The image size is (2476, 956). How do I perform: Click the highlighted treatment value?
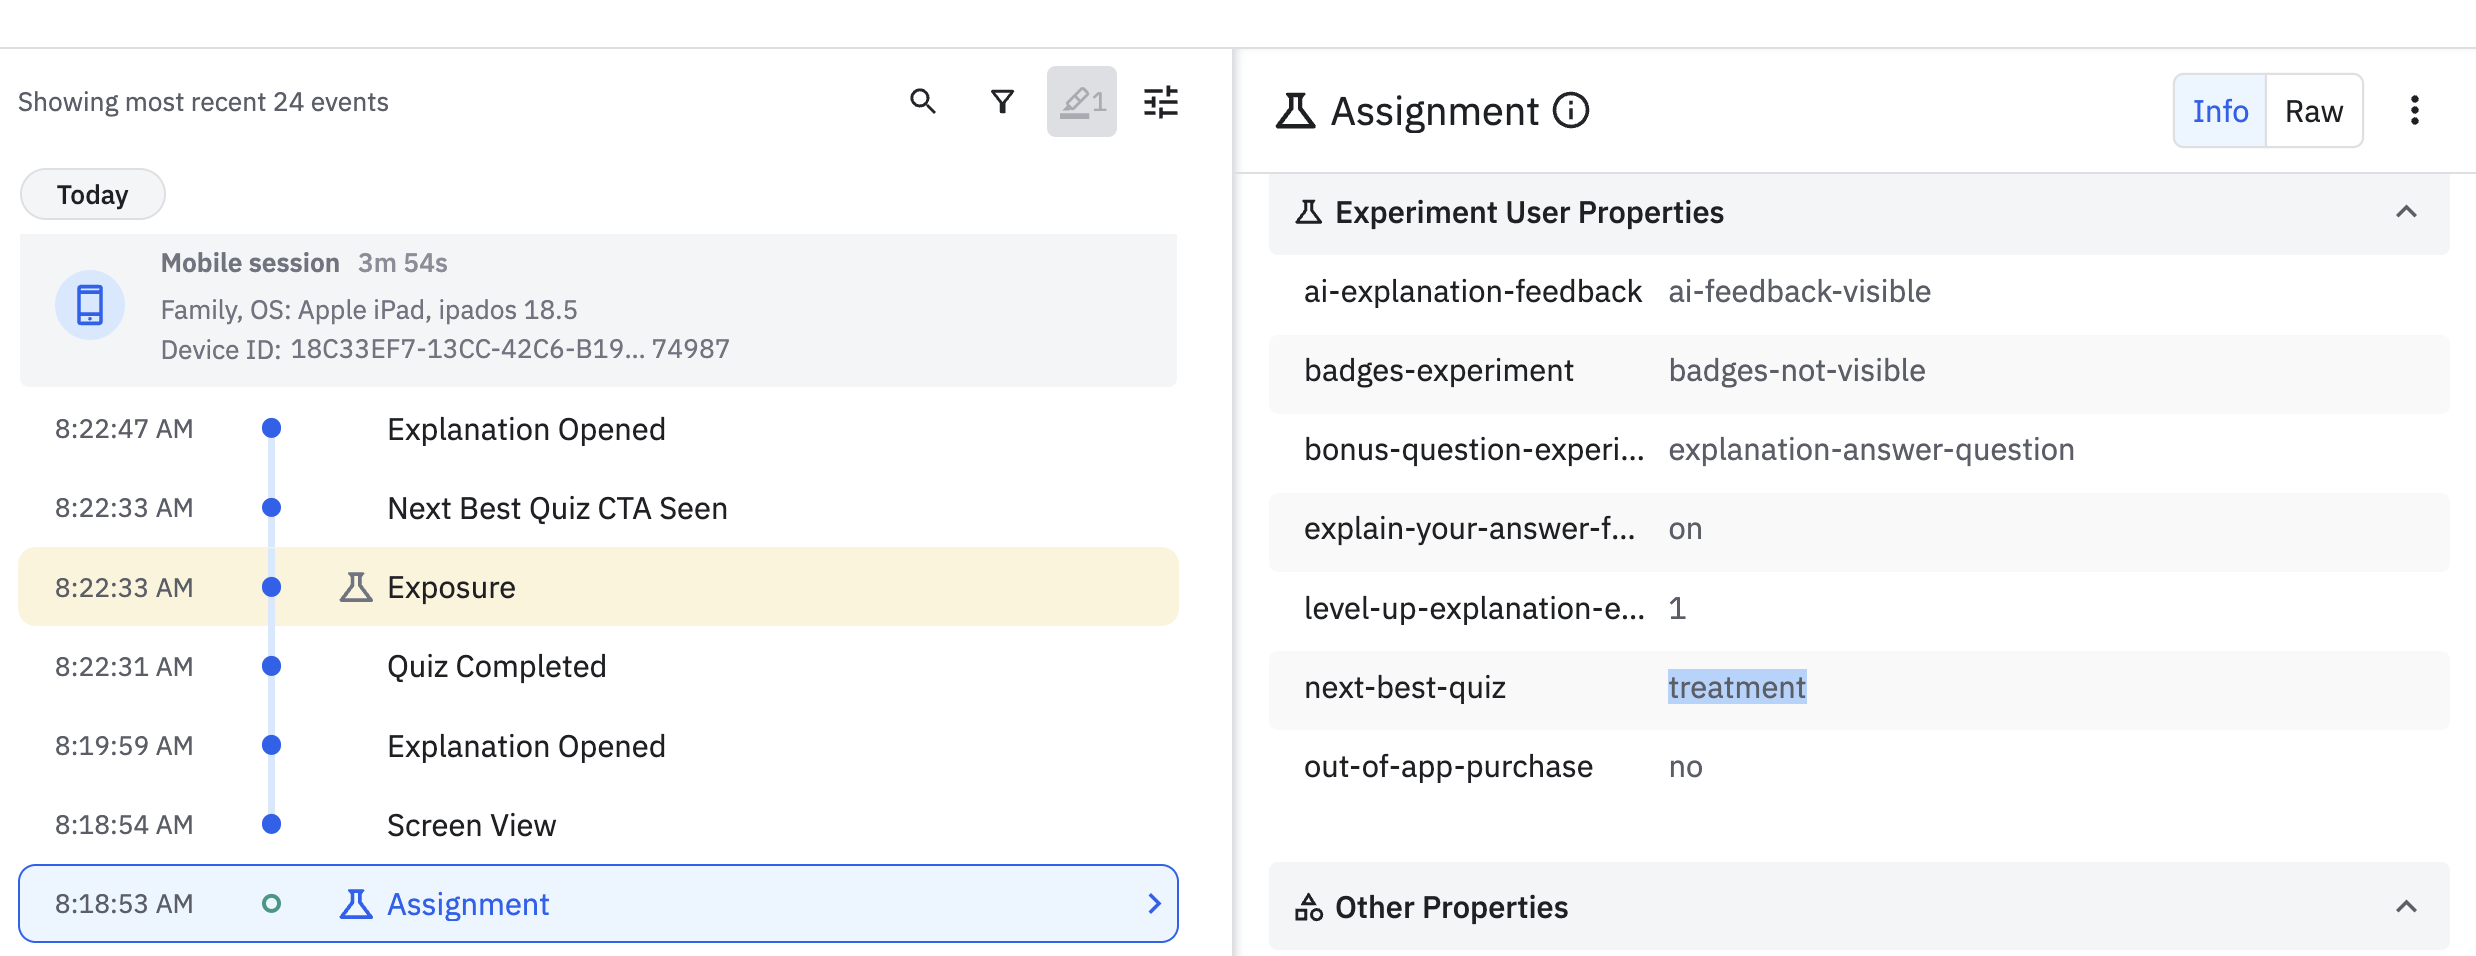1737,687
